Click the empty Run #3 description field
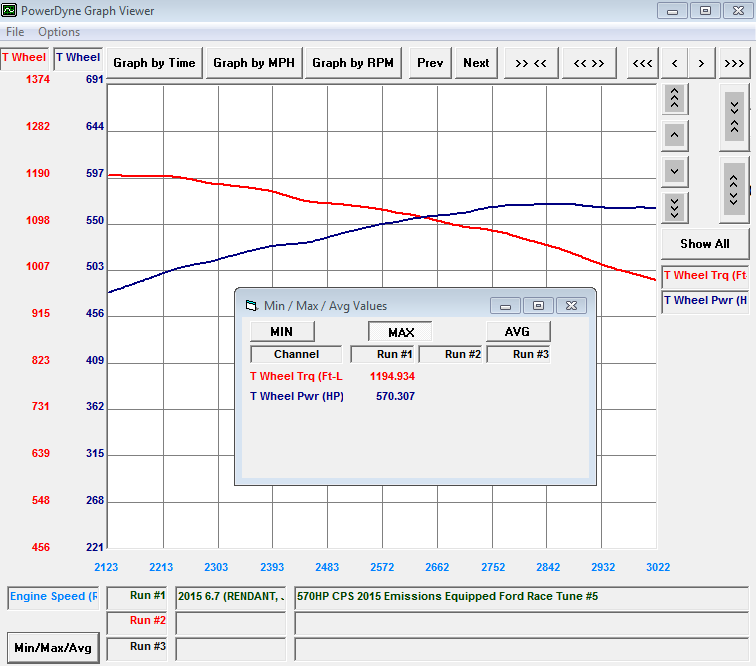756x666 pixels. (x=522, y=650)
